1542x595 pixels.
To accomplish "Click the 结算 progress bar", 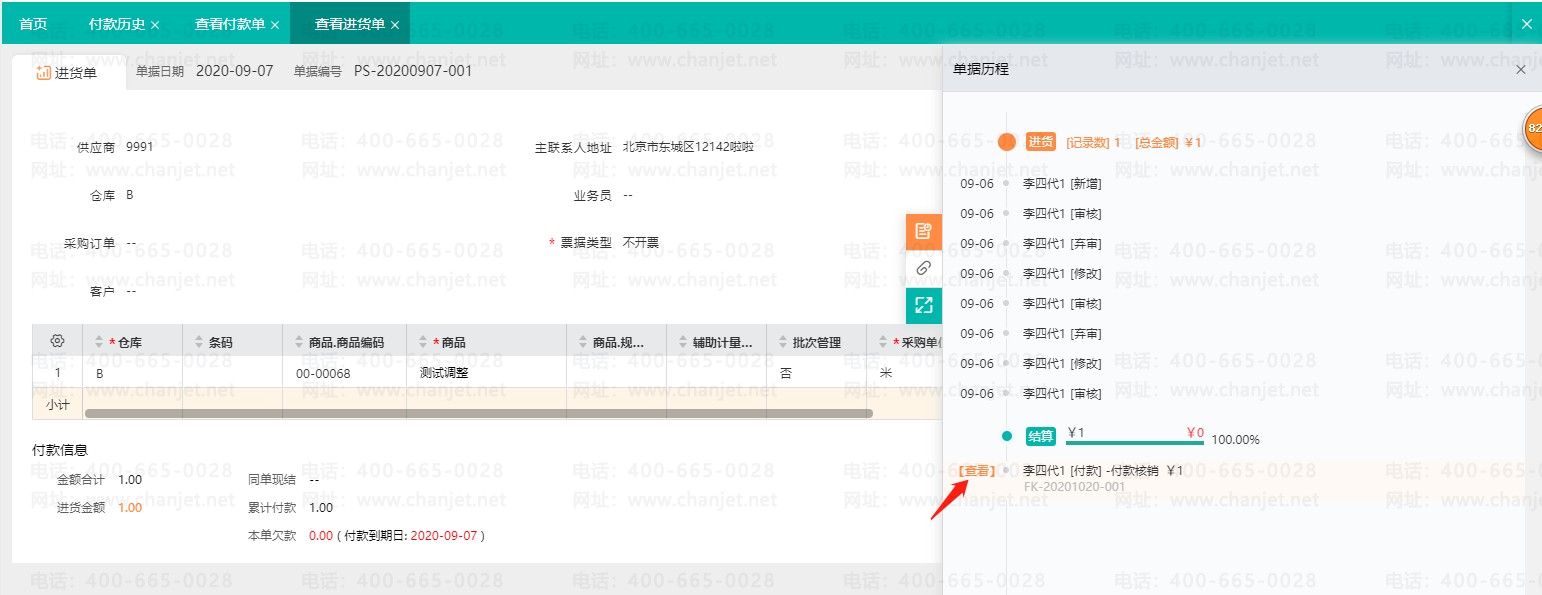I will click(x=1135, y=442).
